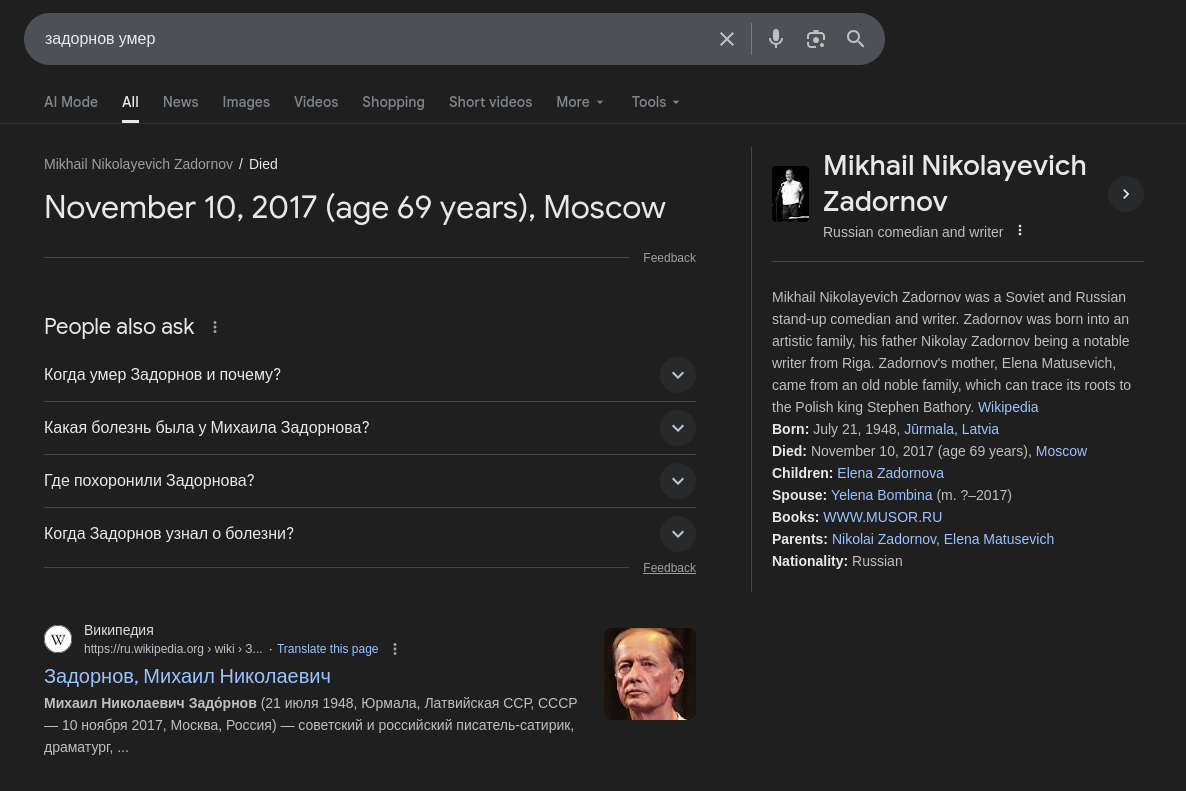Open Elena Zadornova children link
Screen dimensions: 1186x791
click(x=890, y=473)
